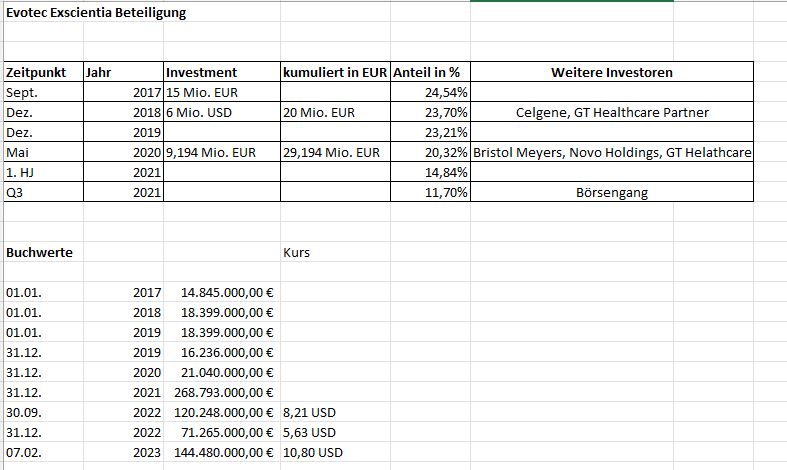This screenshot has height=470, width=787.
Task: Click the 'Sept.' cell
Action: (44, 92)
